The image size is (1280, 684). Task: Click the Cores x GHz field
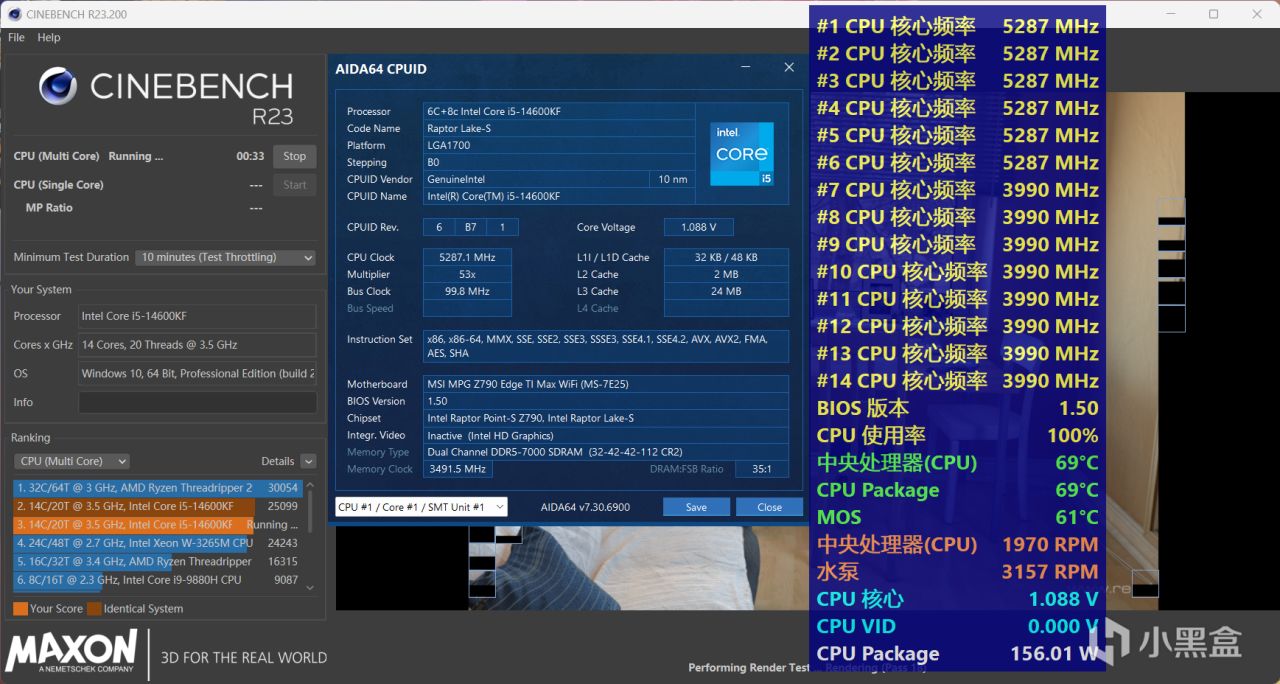tap(197, 345)
